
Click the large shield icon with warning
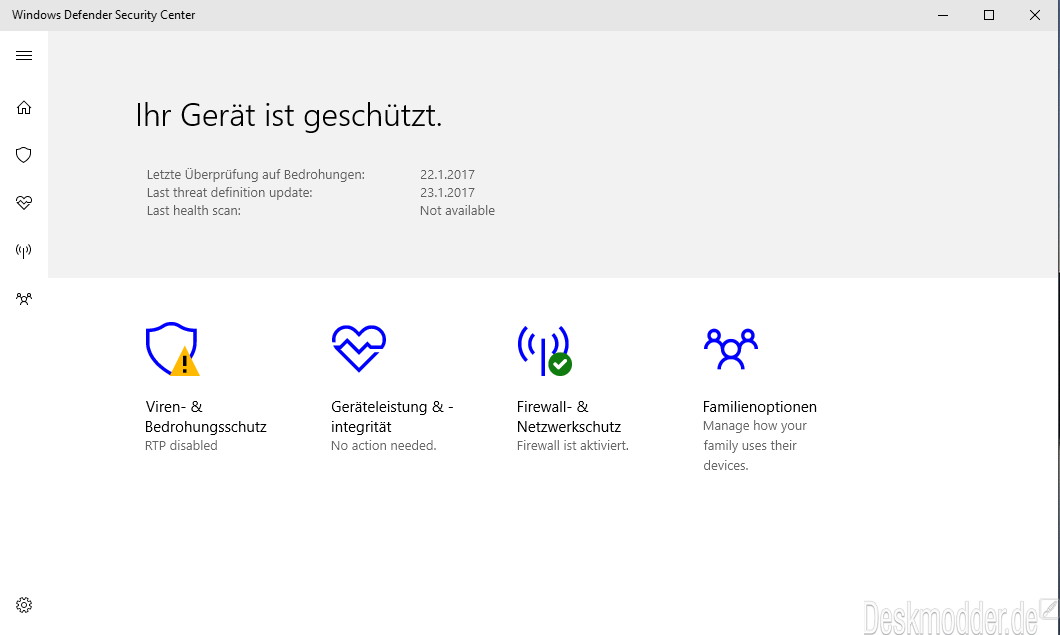pyautogui.click(x=172, y=349)
